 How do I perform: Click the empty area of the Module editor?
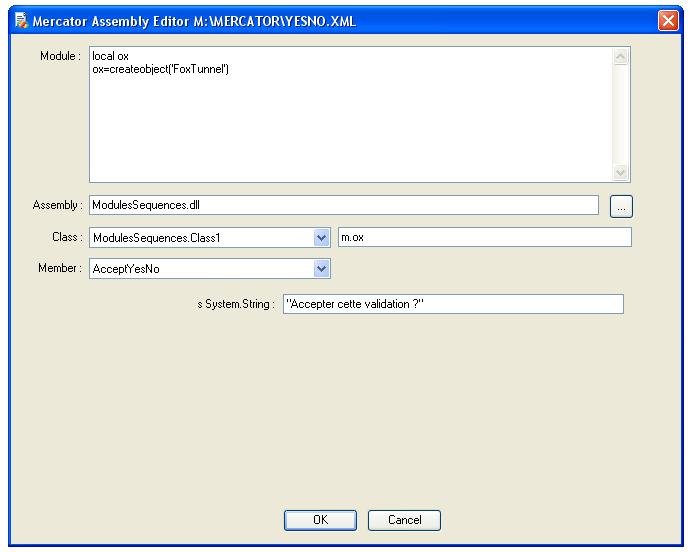tap(350, 130)
